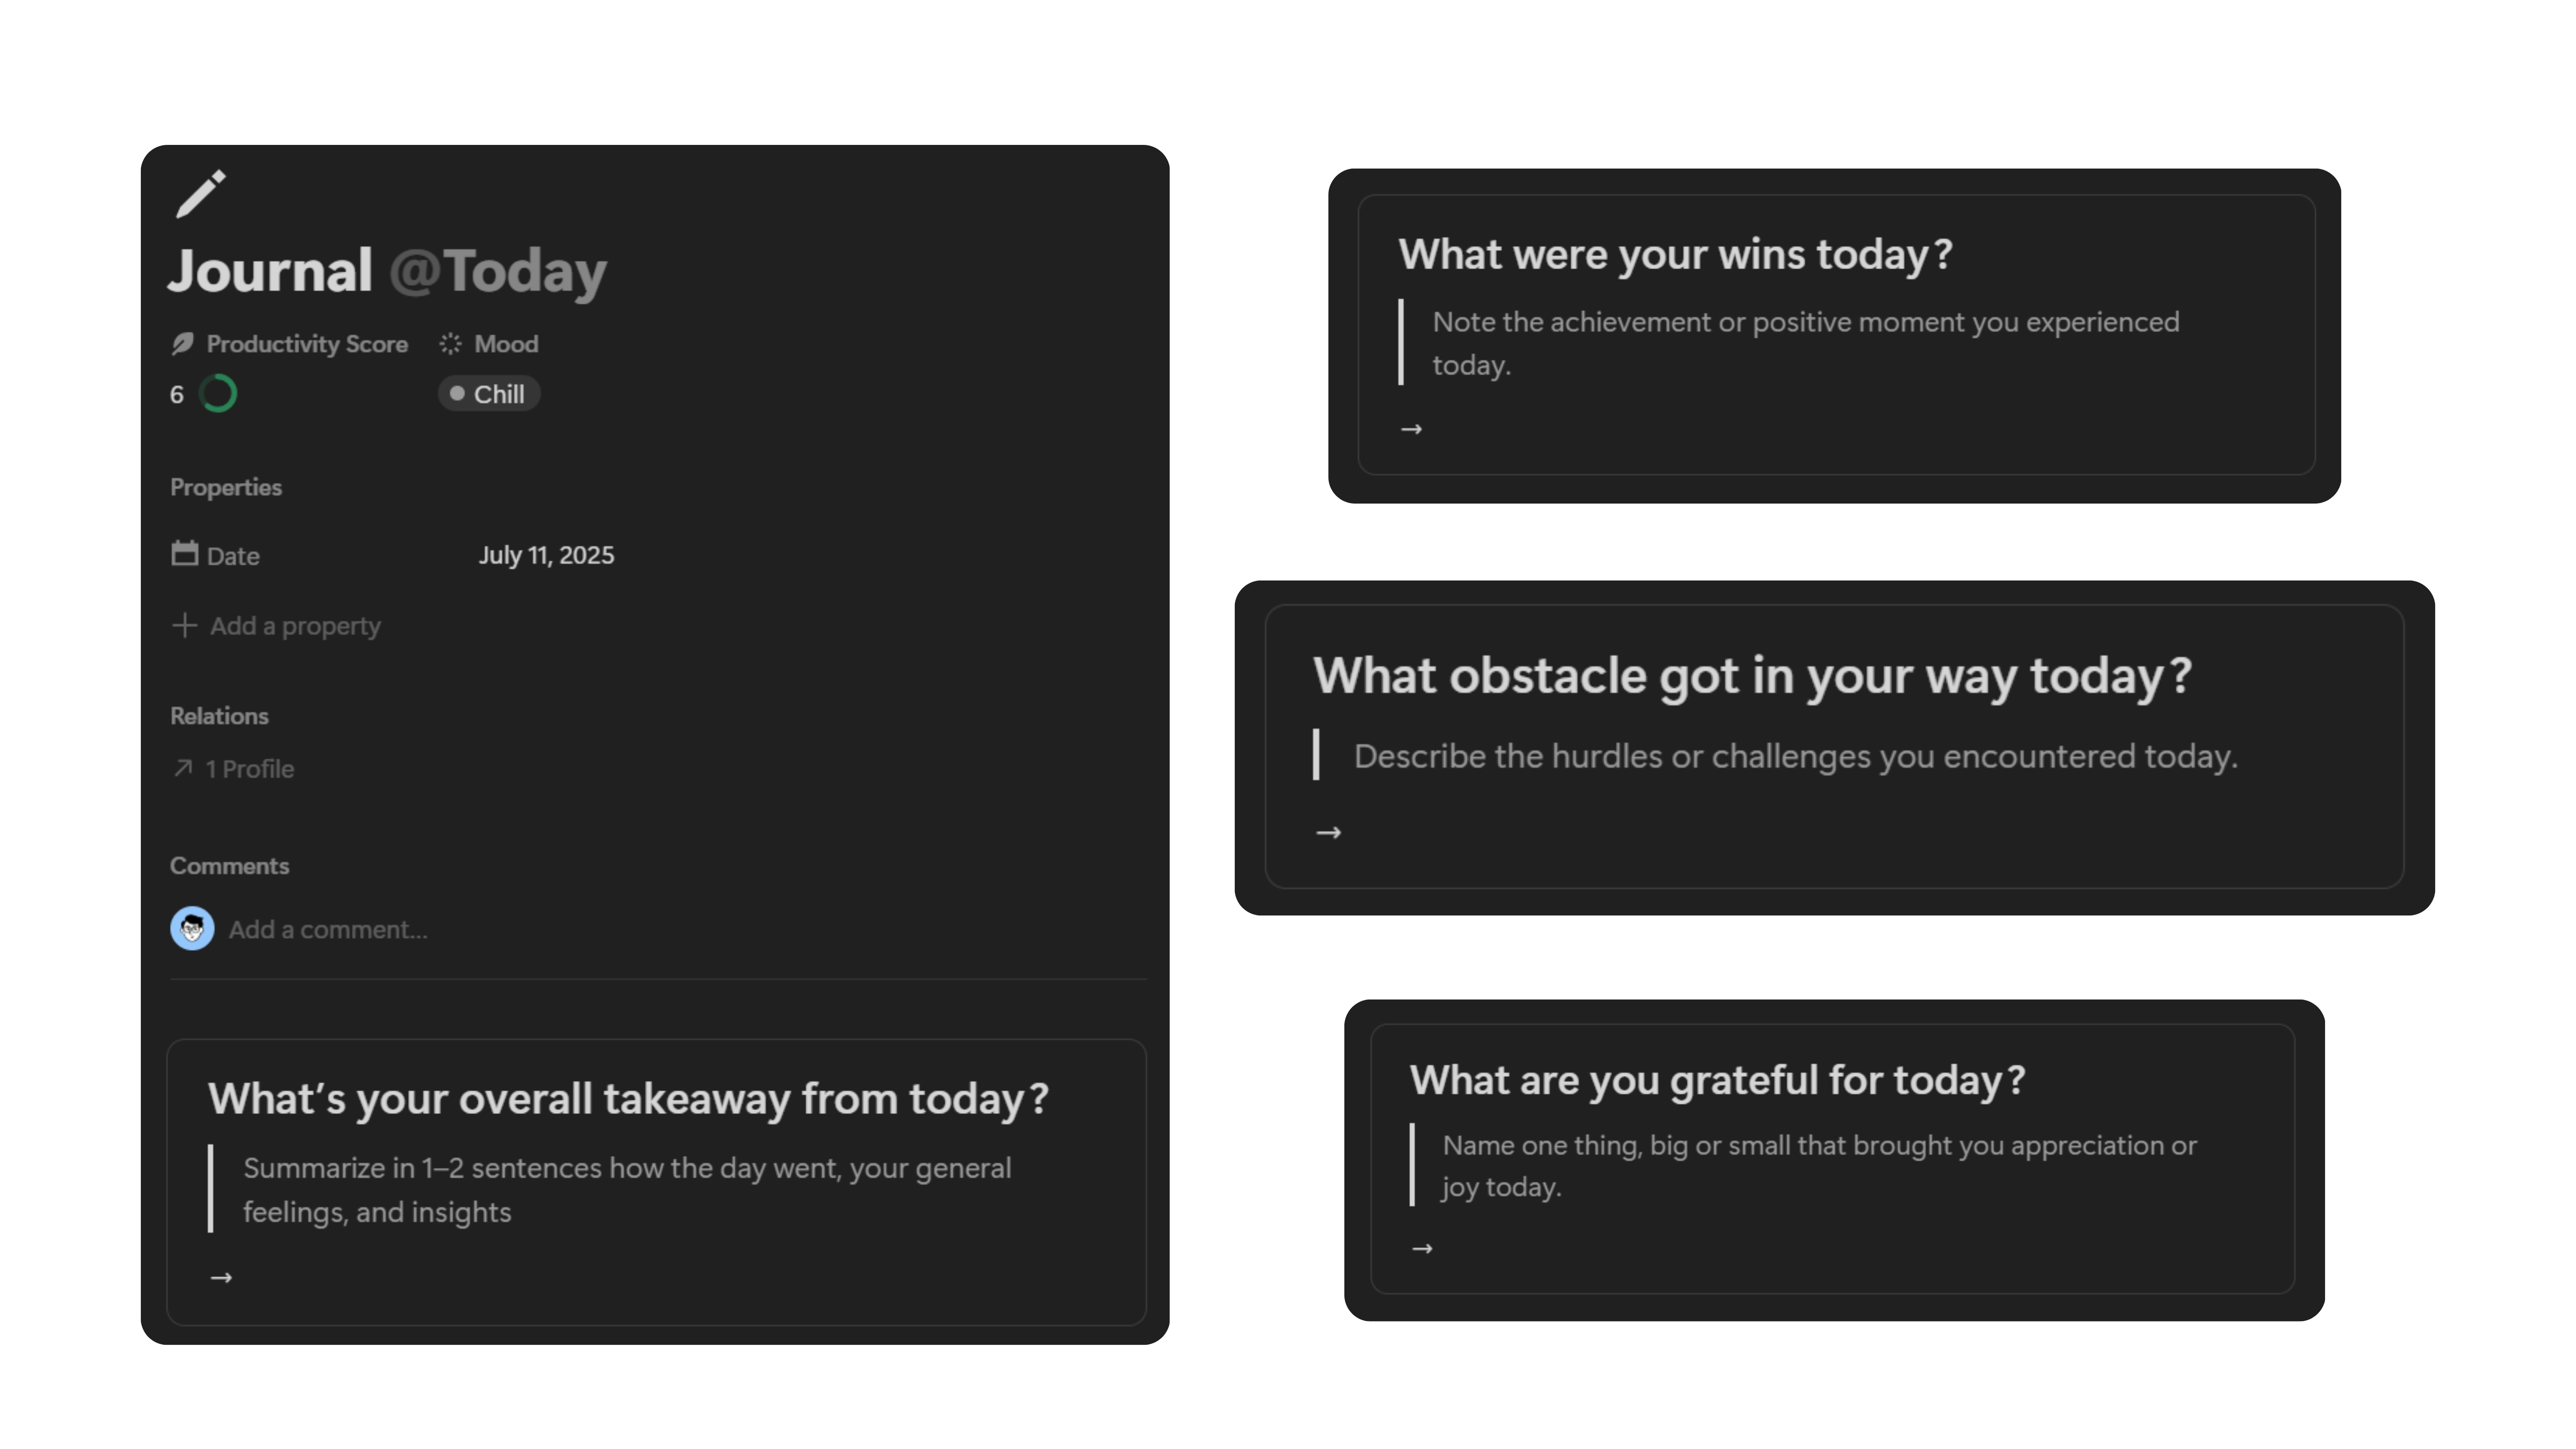Click the pencil page icon above Journal
The height and width of the screenshot is (1449, 2576).
pyautogui.click(x=201, y=194)
